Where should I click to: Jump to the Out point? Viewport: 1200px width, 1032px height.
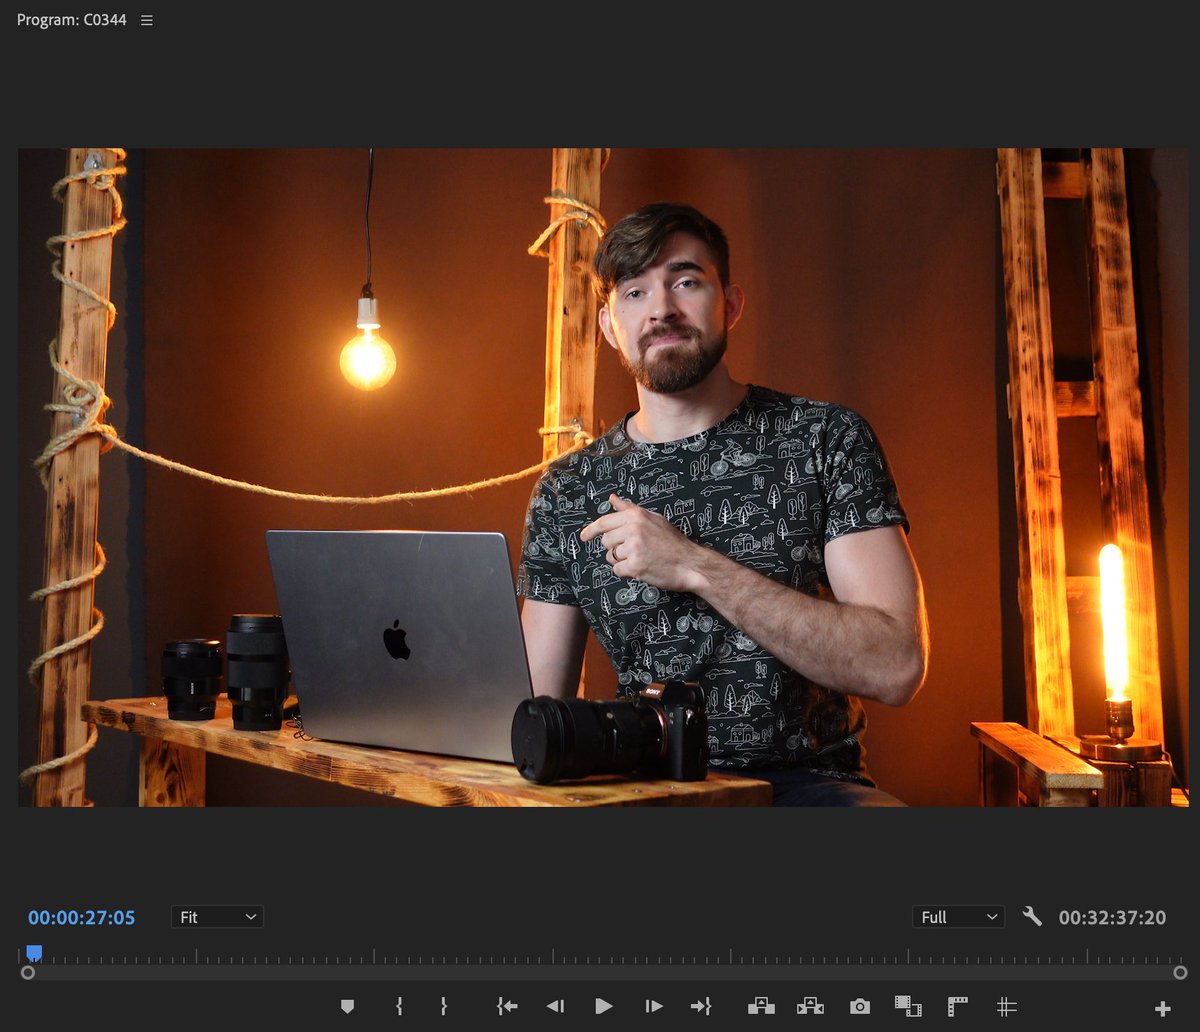click(x=702, y=1006)
